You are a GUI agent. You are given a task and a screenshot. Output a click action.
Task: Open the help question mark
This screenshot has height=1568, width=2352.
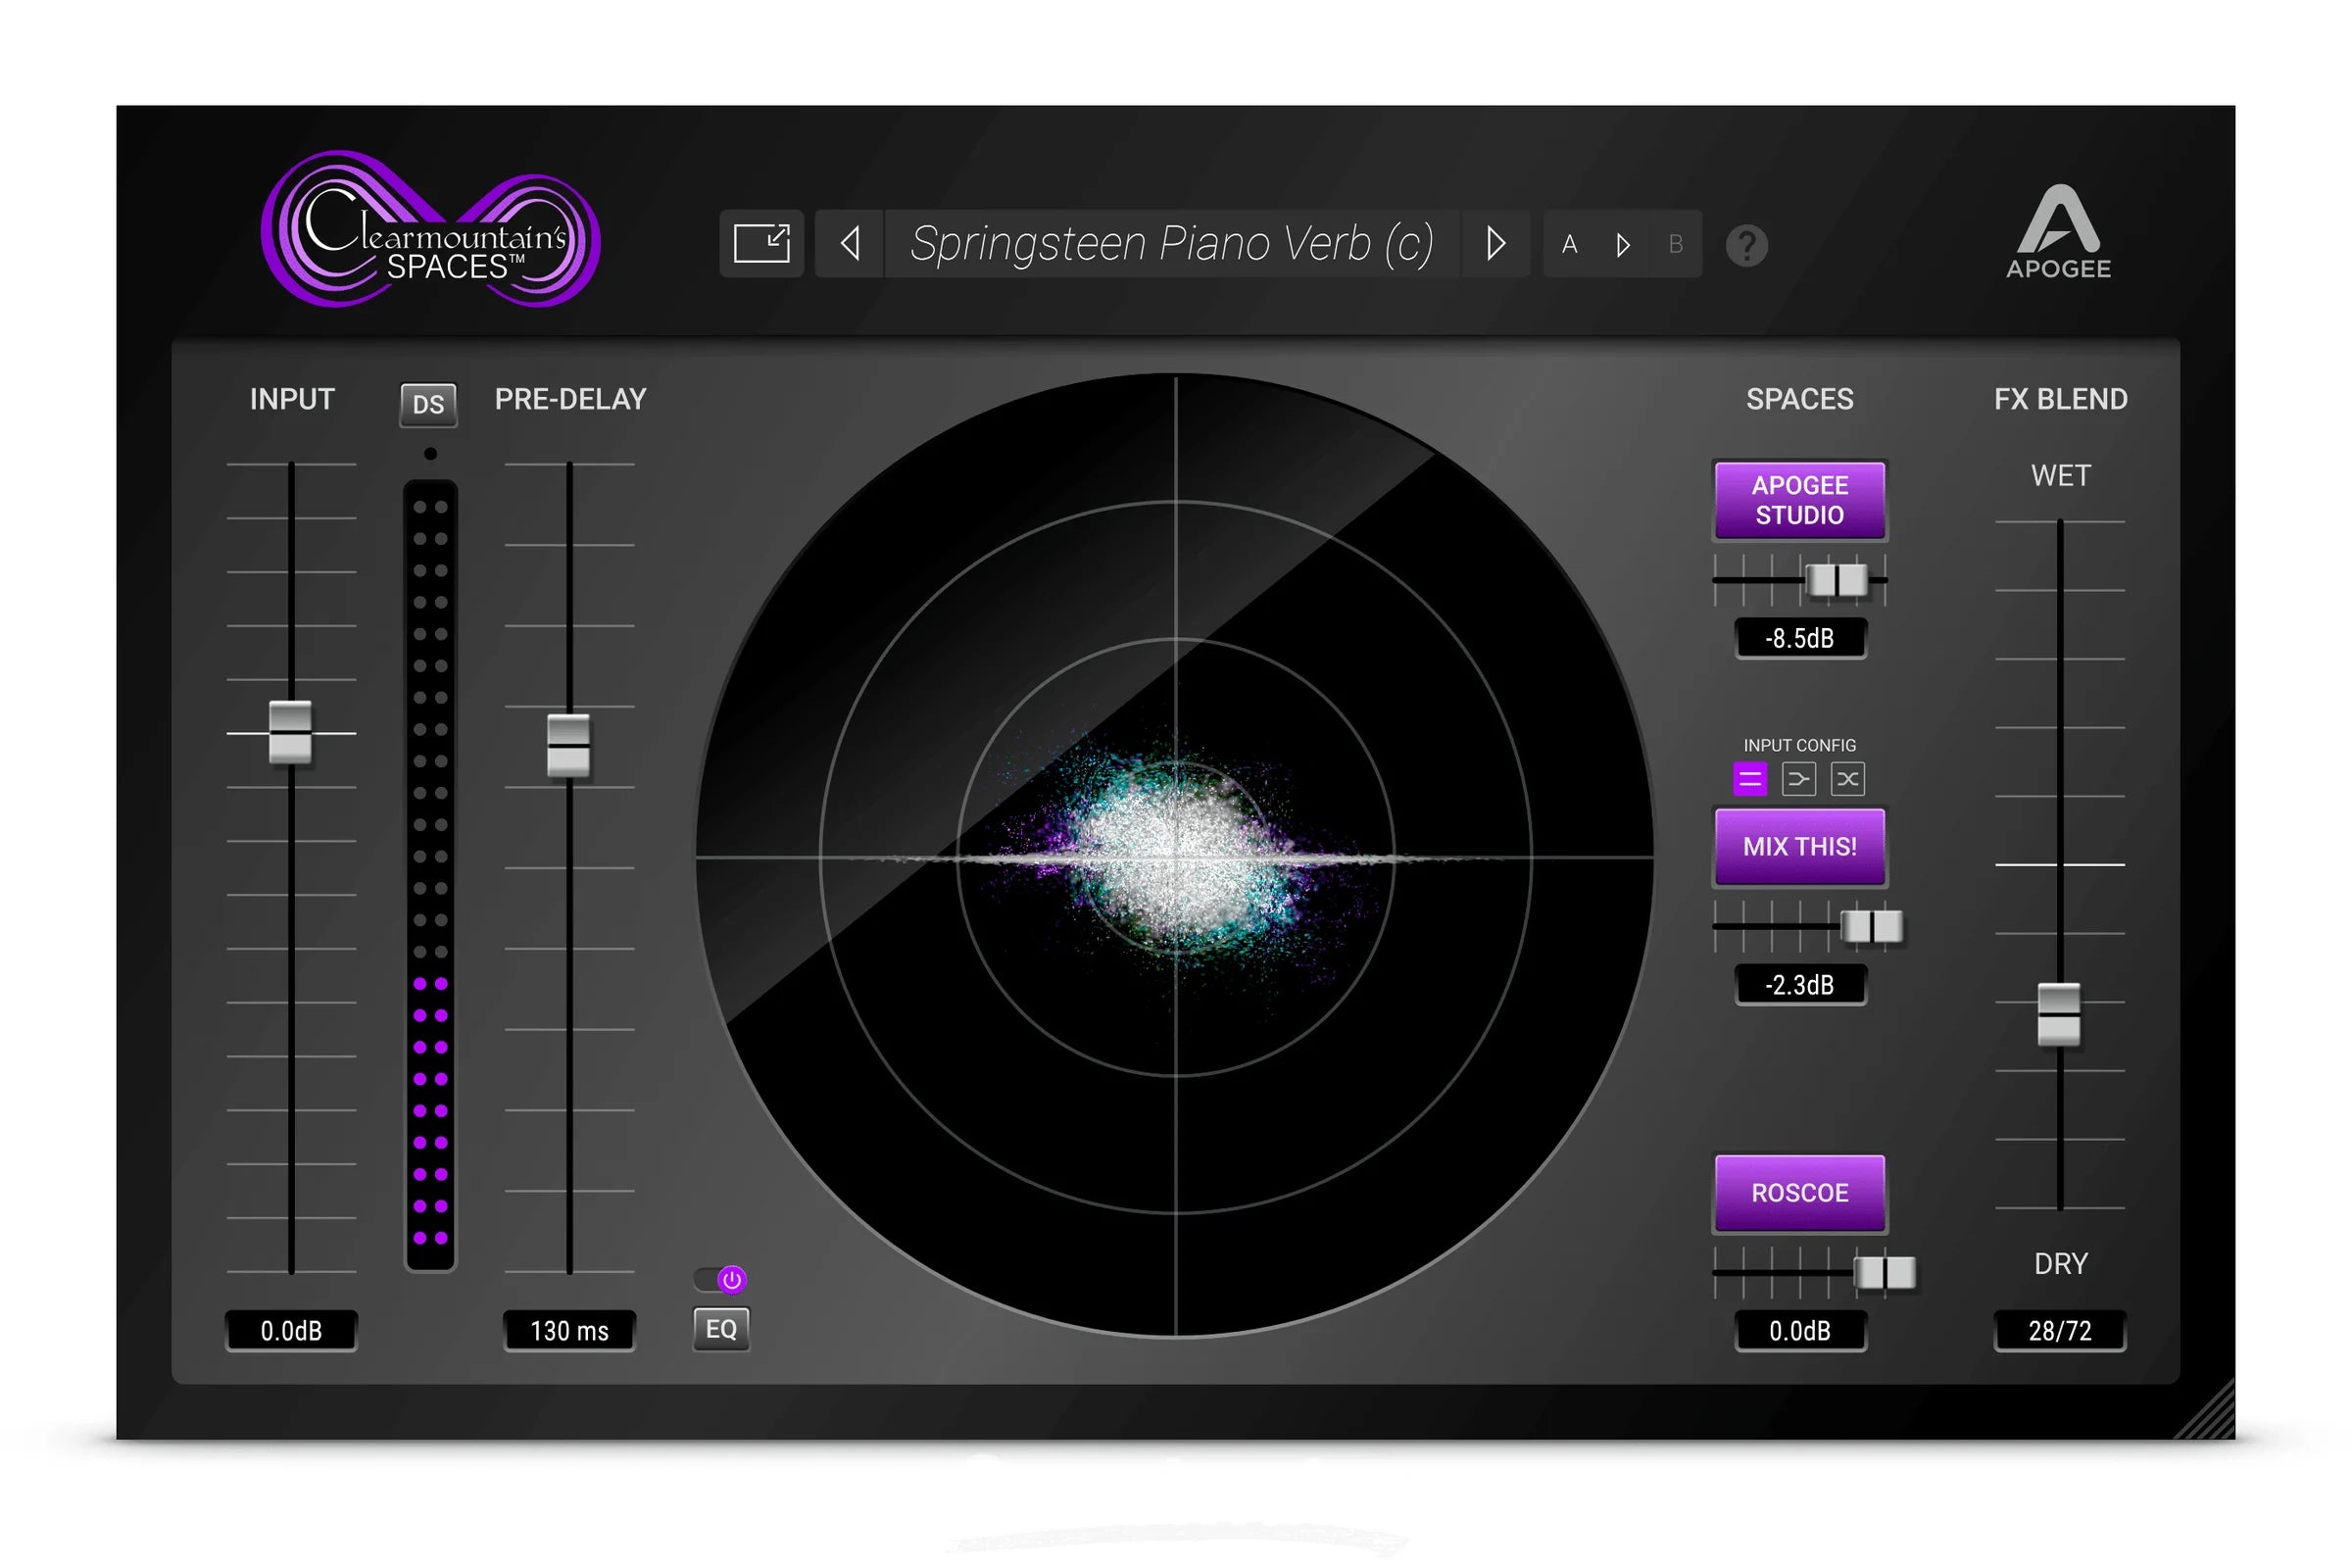point(1747,245)
